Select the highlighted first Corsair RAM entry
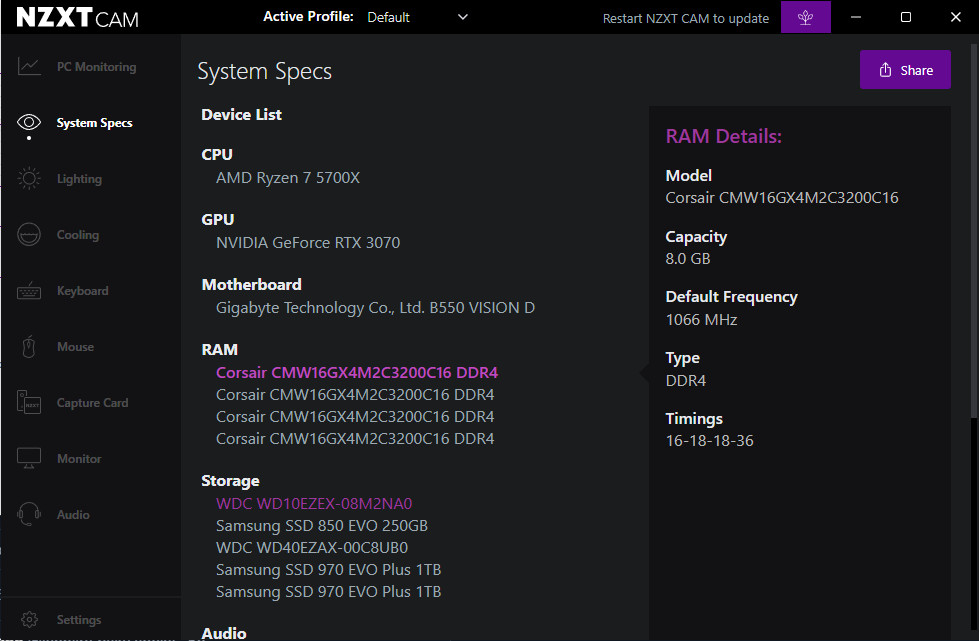This screenshot has height=641, width=979. tap(357, 373)
